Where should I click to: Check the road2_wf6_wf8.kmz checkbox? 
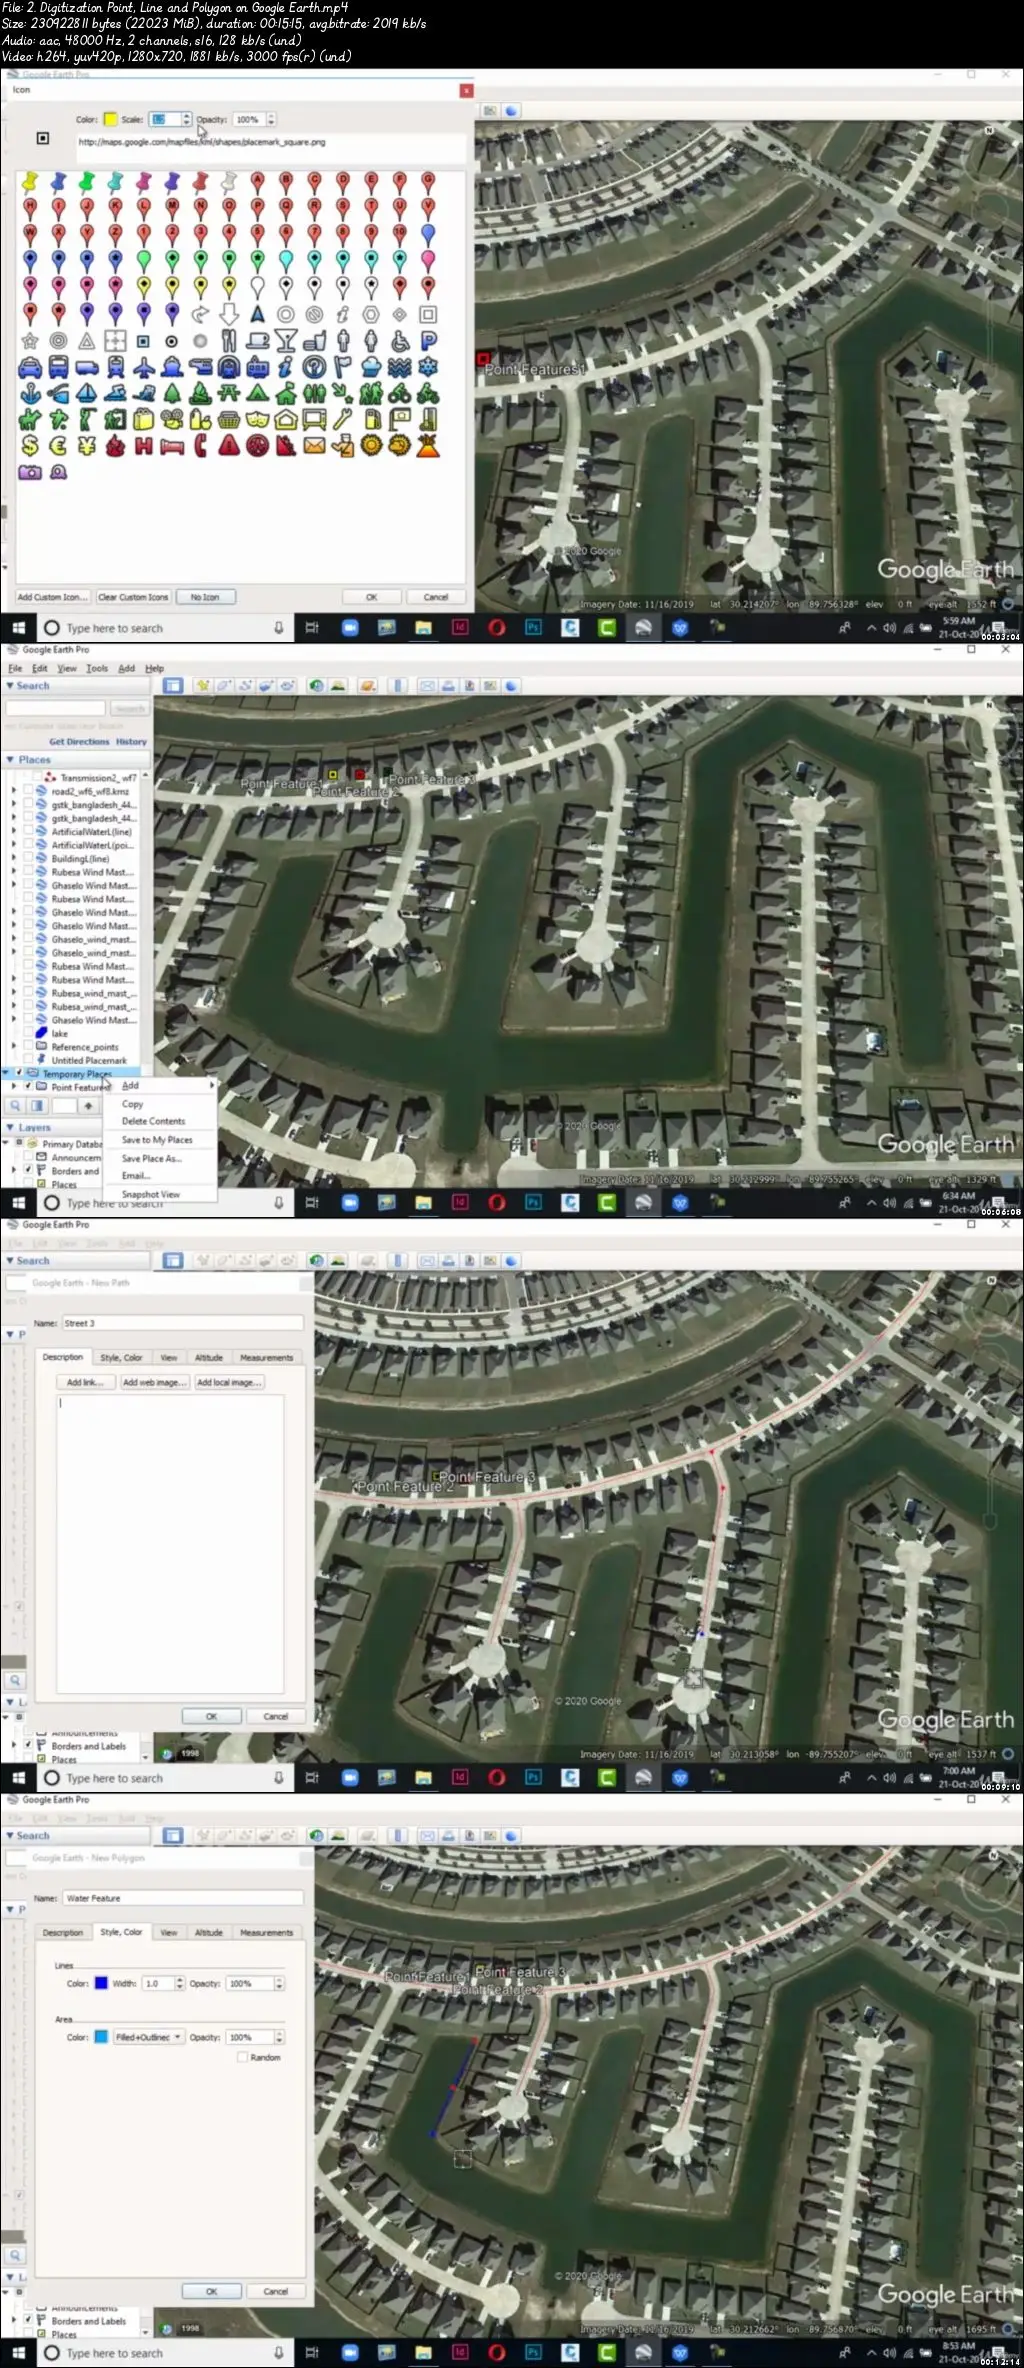[28, 791]
